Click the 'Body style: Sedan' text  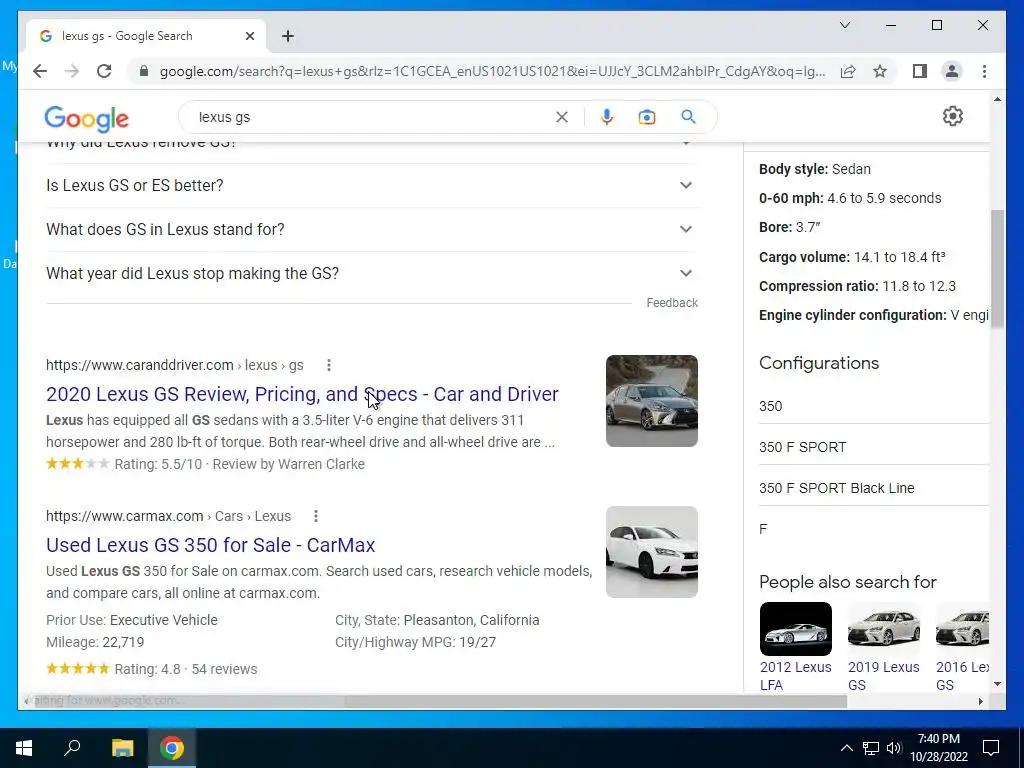click(814, 169)
